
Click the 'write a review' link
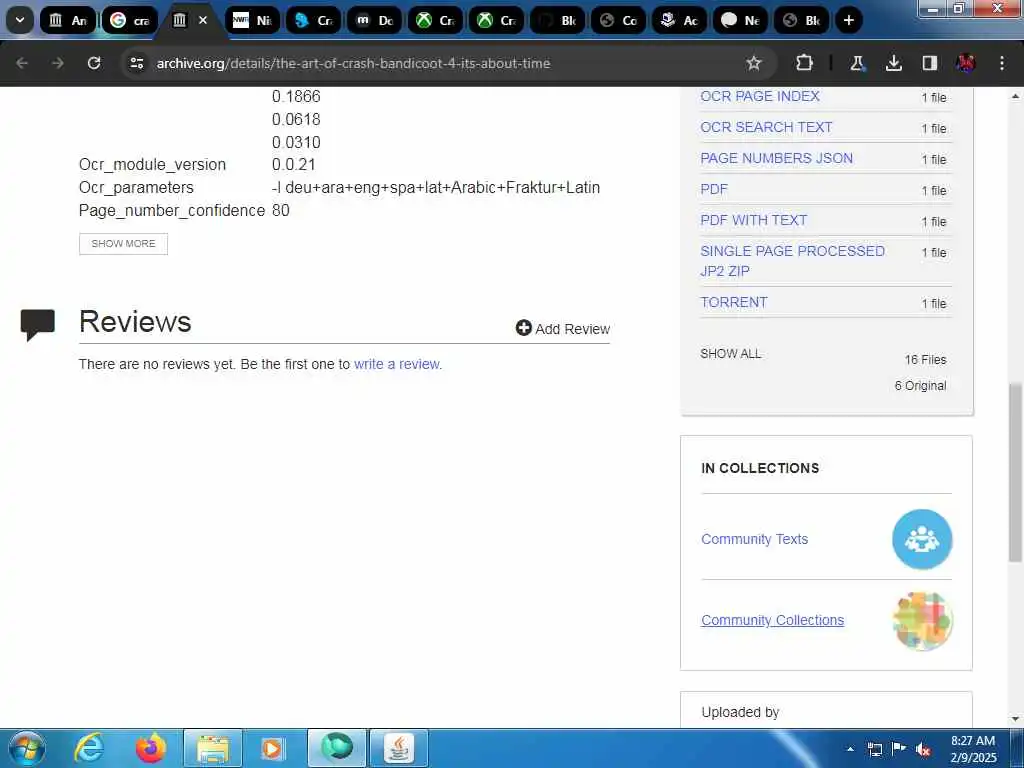pyautogui.click(x=397, y=364)
